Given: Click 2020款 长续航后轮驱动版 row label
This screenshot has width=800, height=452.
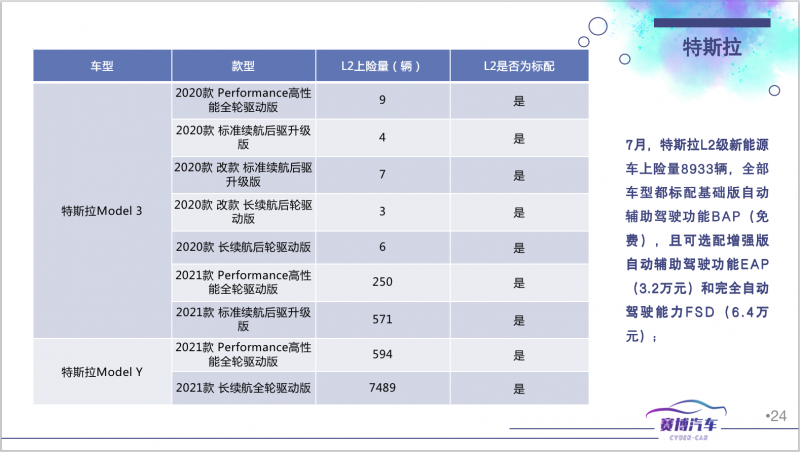Looking at the screenshot, I should pyautogui.click(x=243, y=247).
